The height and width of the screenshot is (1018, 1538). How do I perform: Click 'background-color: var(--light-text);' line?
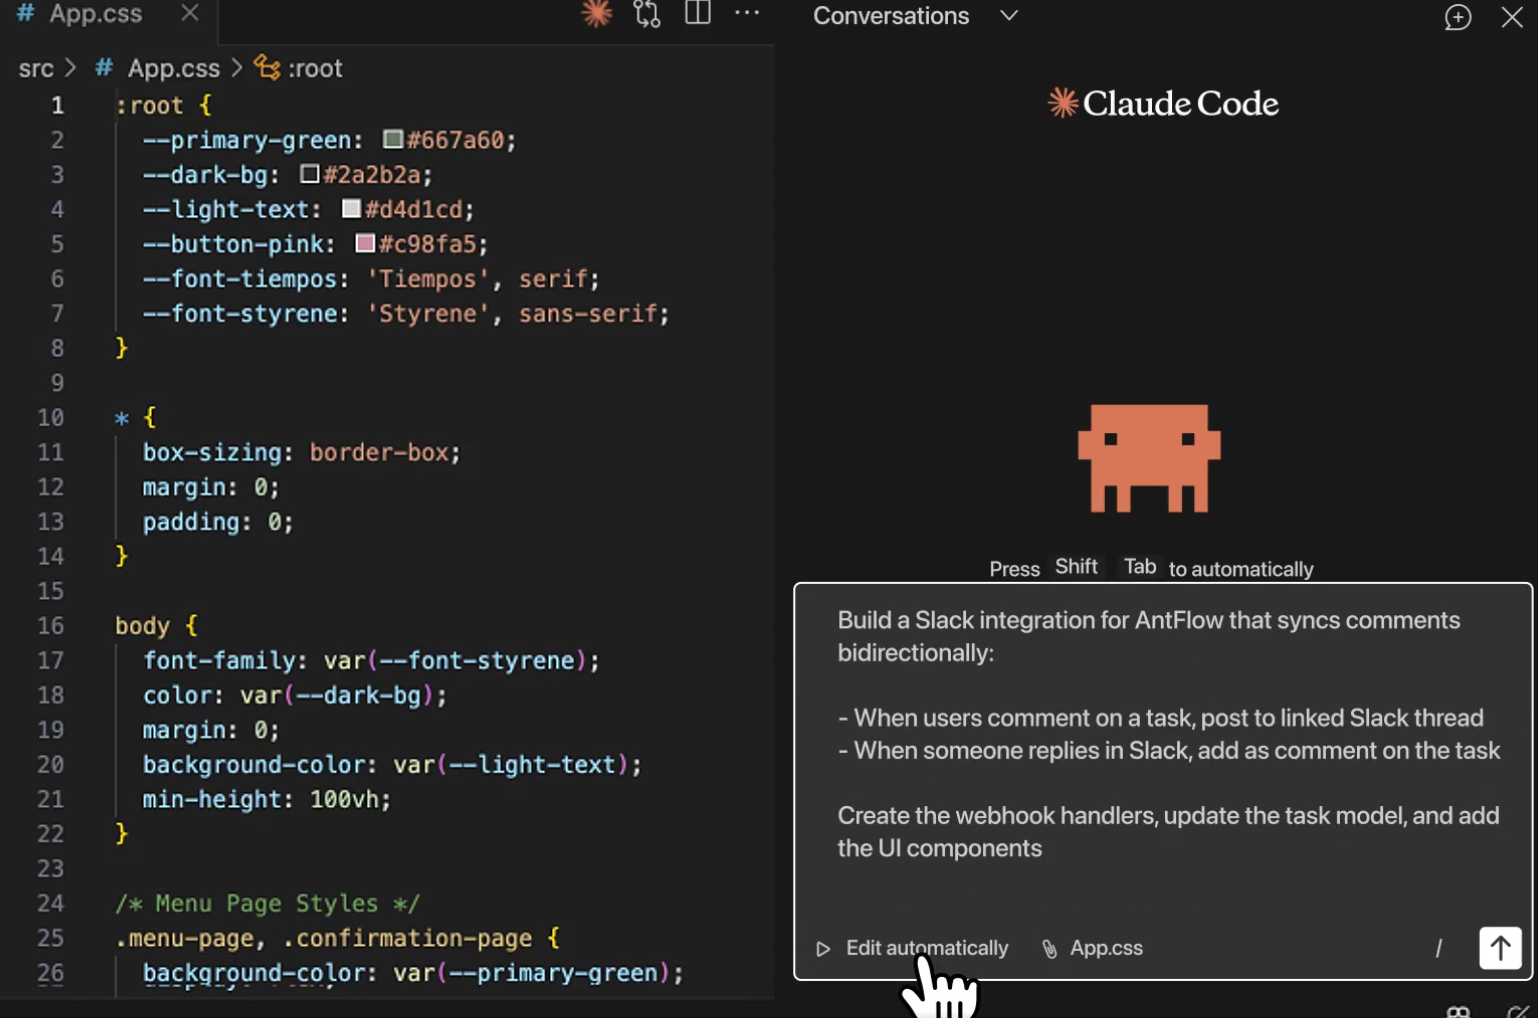point(392,764)
